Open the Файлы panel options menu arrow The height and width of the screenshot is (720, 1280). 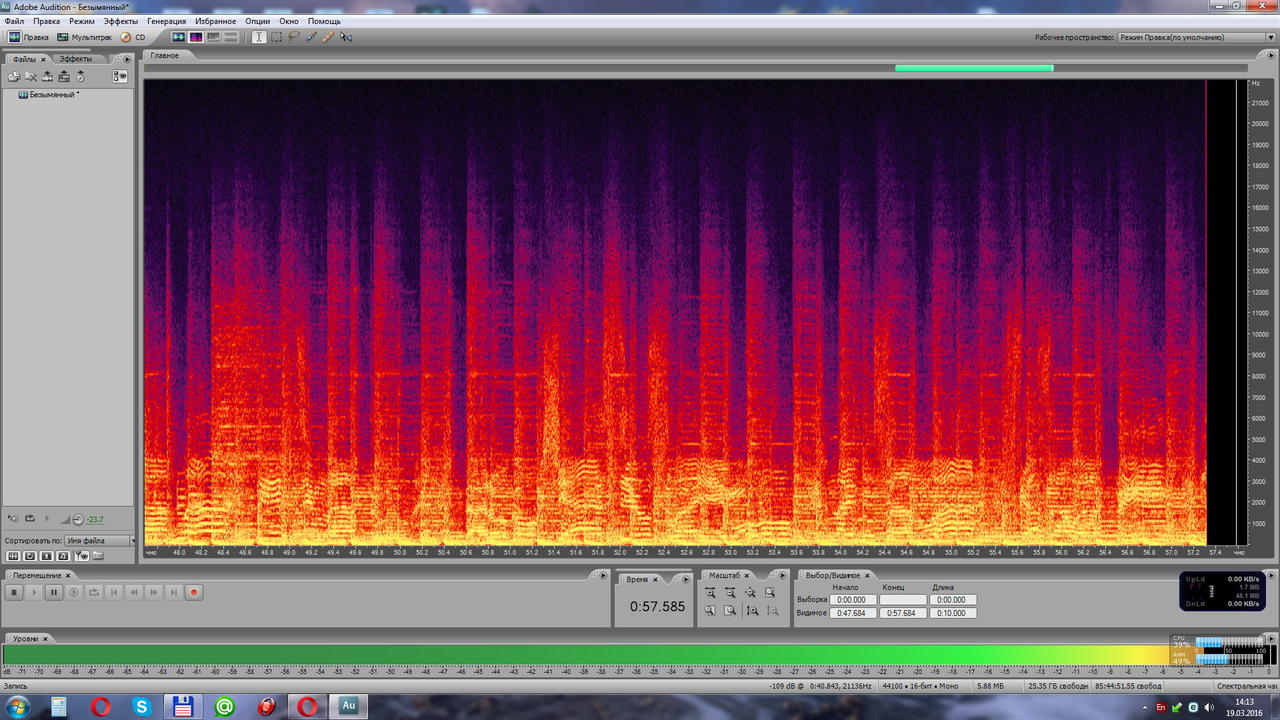click(127, 59)
